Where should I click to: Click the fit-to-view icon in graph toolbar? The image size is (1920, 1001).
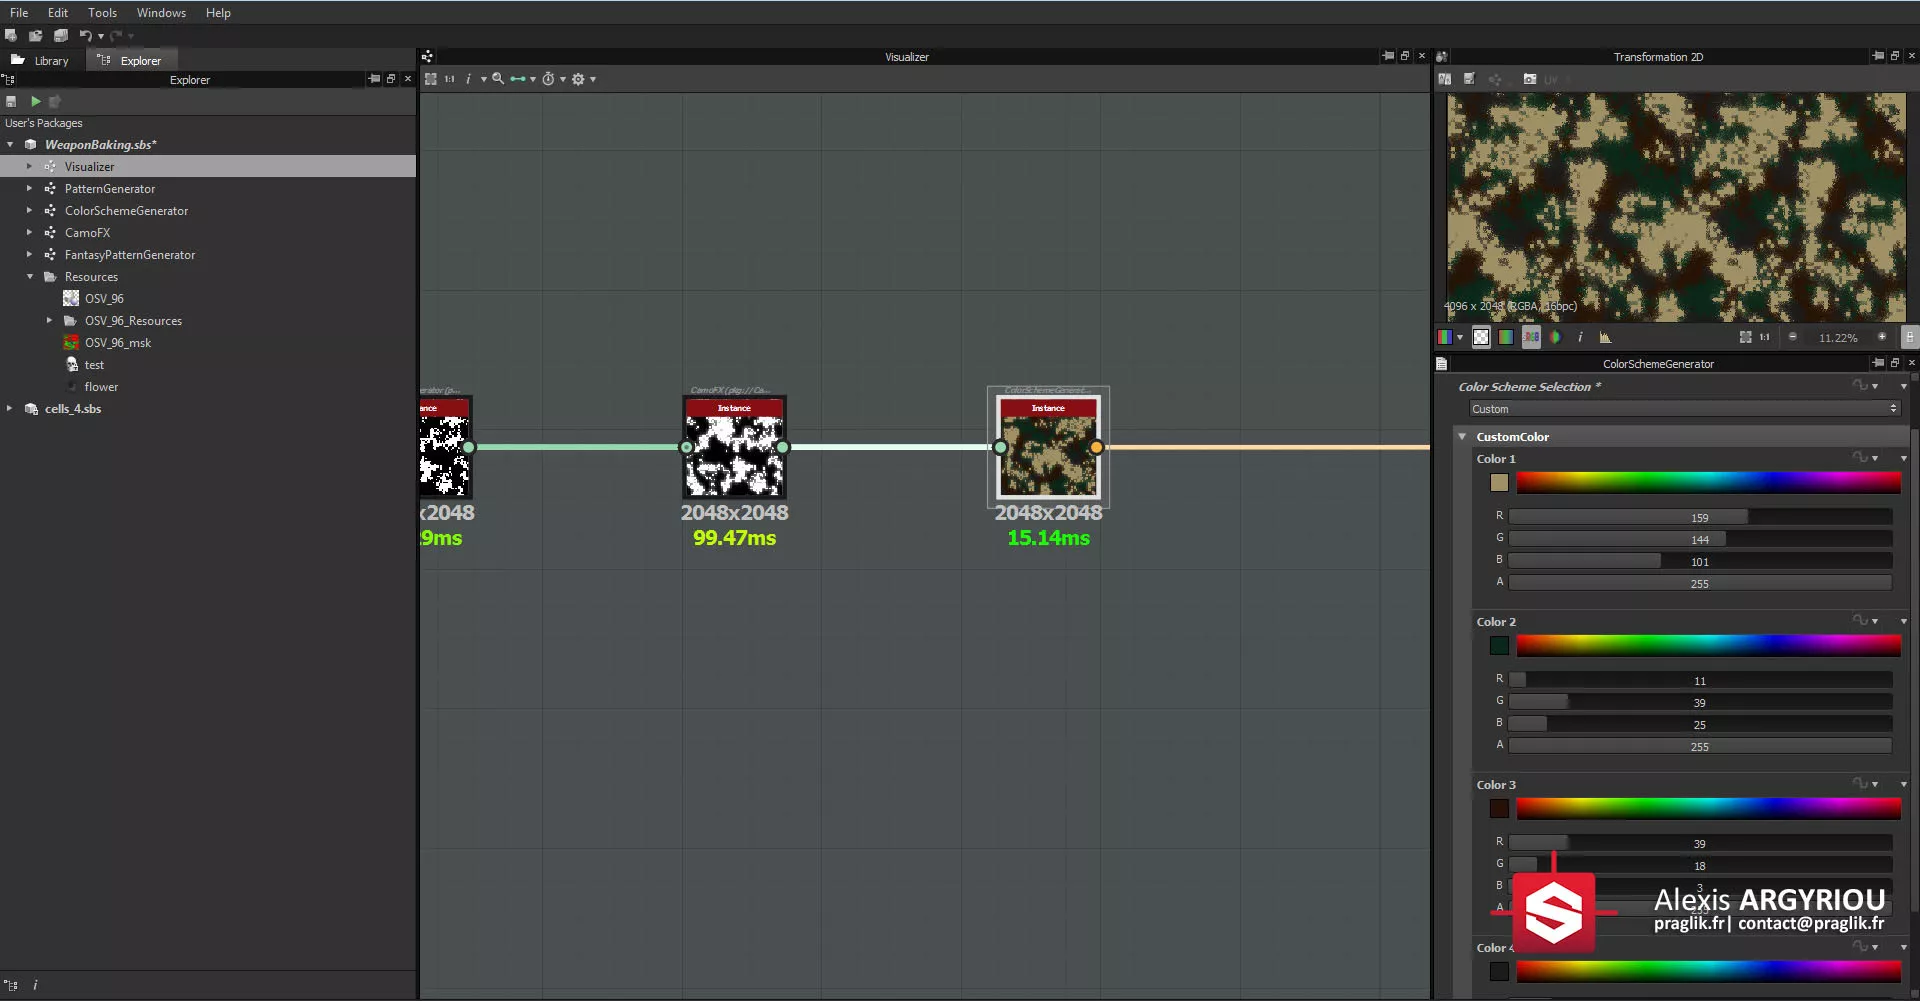(431, 79)
